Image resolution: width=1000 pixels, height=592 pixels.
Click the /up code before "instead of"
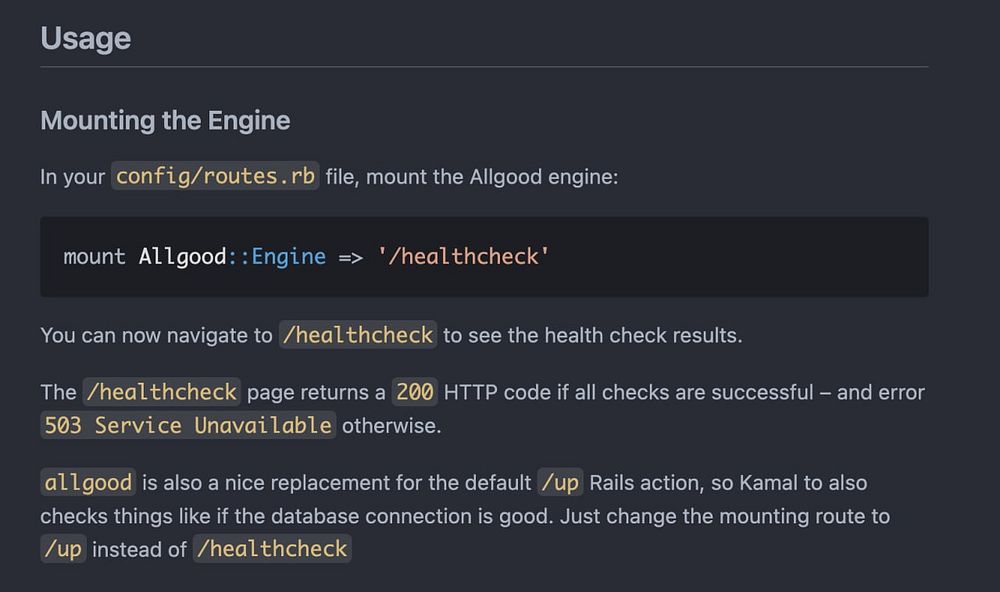pos(62,549)
